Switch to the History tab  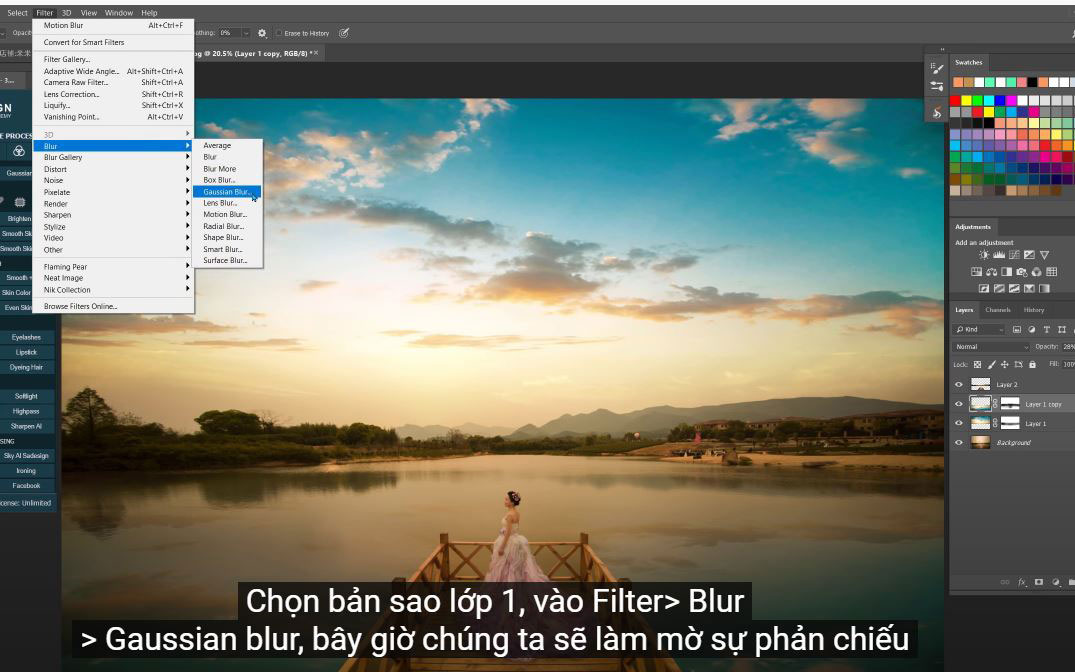click(1034, 310)
